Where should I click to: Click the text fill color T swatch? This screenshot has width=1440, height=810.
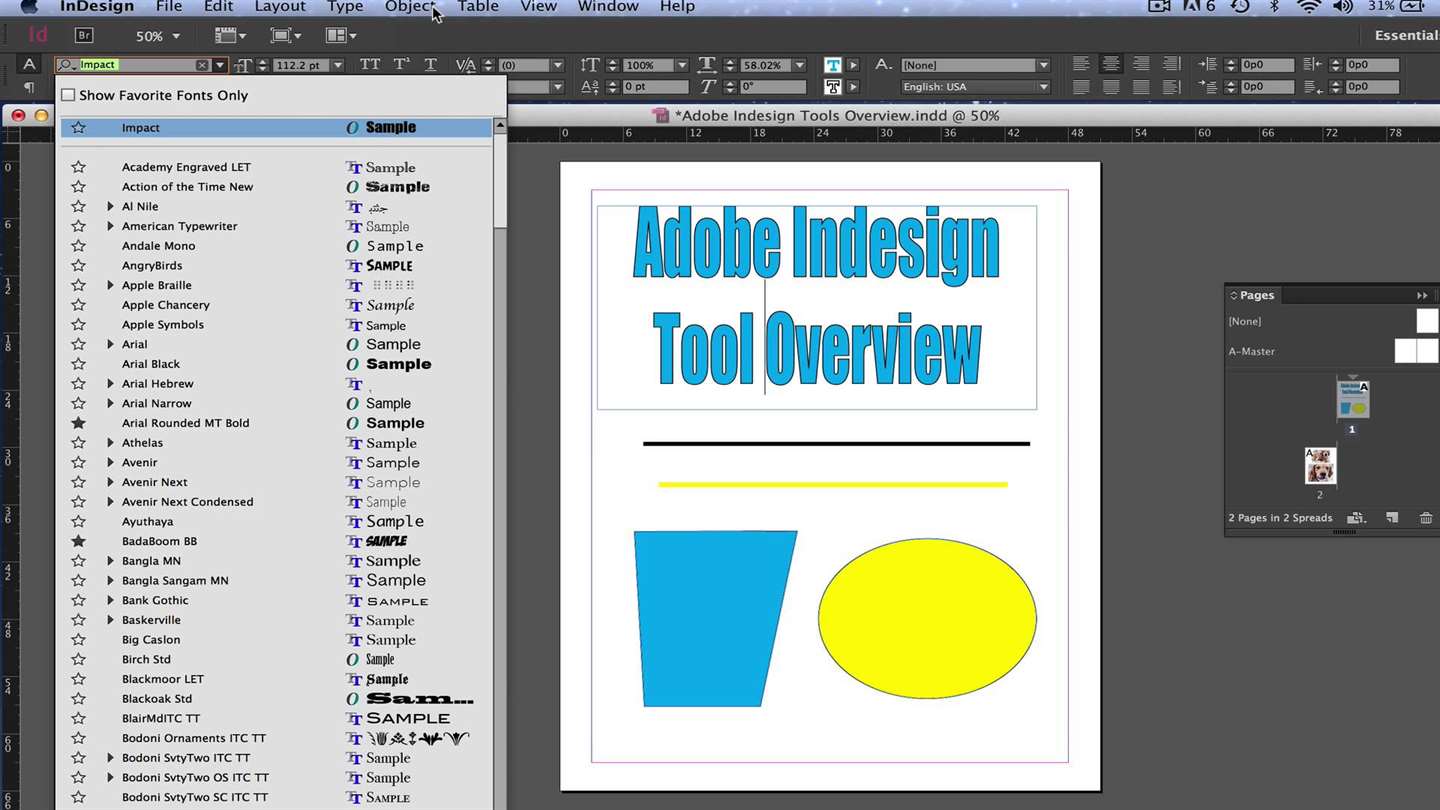(832, 64)
